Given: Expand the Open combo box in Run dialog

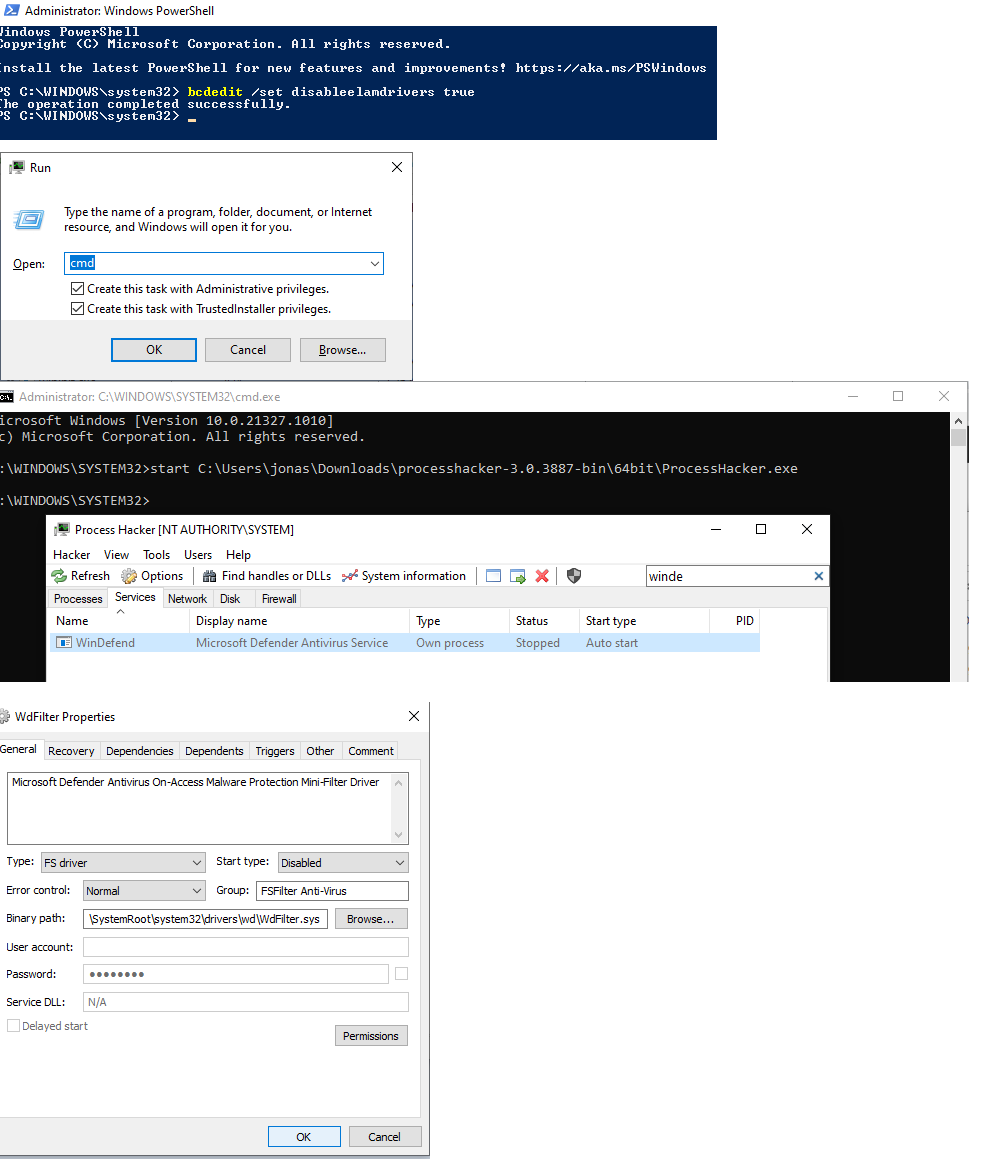Looking at the screenshot, I should 375,264.
